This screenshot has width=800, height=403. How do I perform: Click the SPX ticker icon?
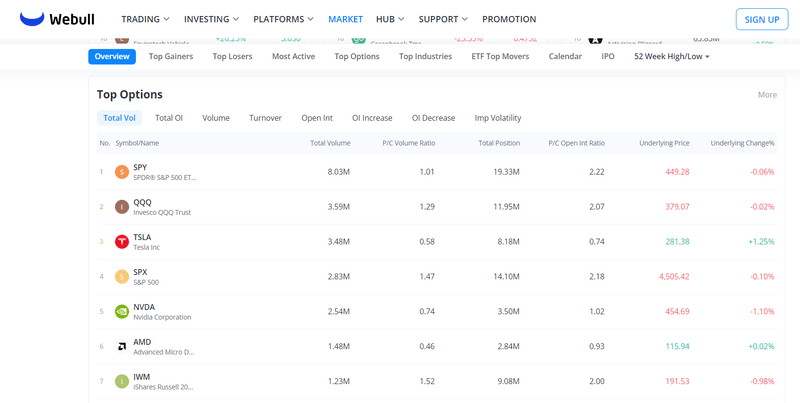pos(121,276)
